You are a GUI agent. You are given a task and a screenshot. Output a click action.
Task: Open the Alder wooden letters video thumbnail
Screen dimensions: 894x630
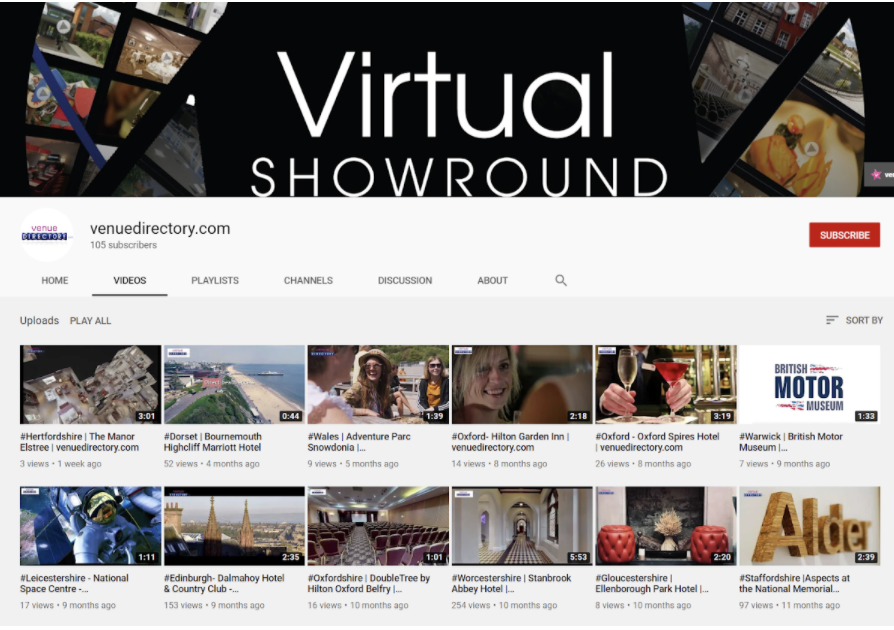click(x=809, y=526)
